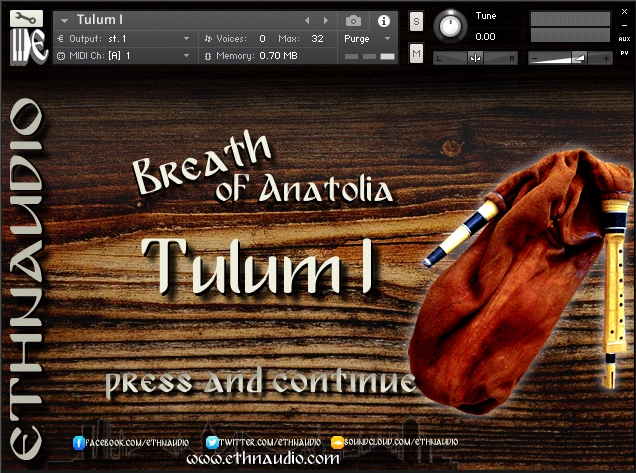Click the Voices note icon
The image size is (636, 473).
[x=208, y=39]
